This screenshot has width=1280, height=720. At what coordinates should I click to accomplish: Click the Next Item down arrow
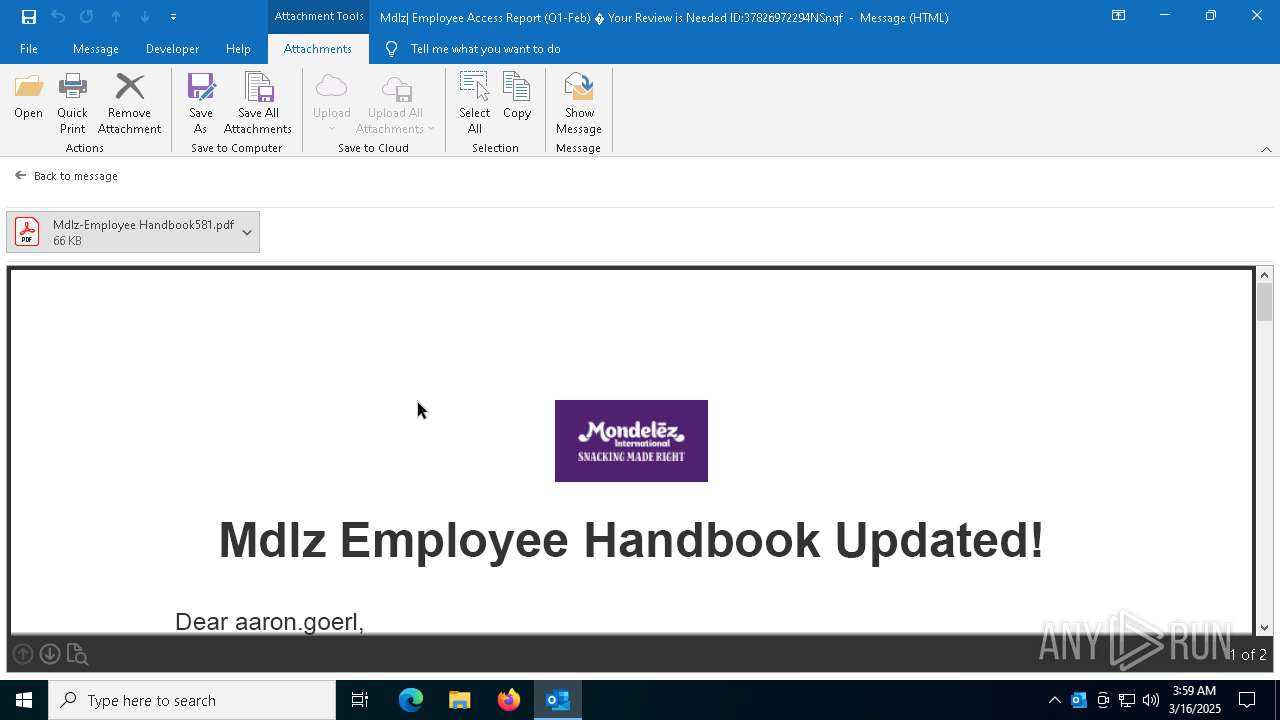[145, 17]
